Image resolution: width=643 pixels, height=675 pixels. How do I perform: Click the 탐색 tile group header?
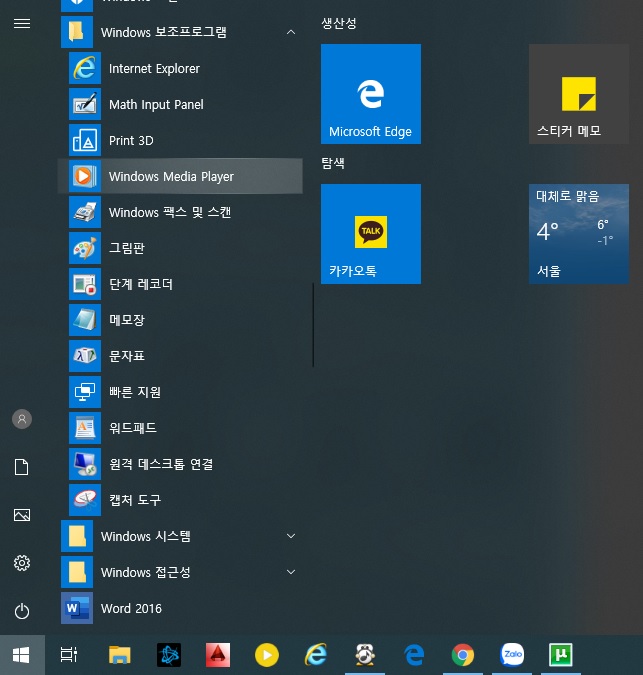(x=333, y=163)
